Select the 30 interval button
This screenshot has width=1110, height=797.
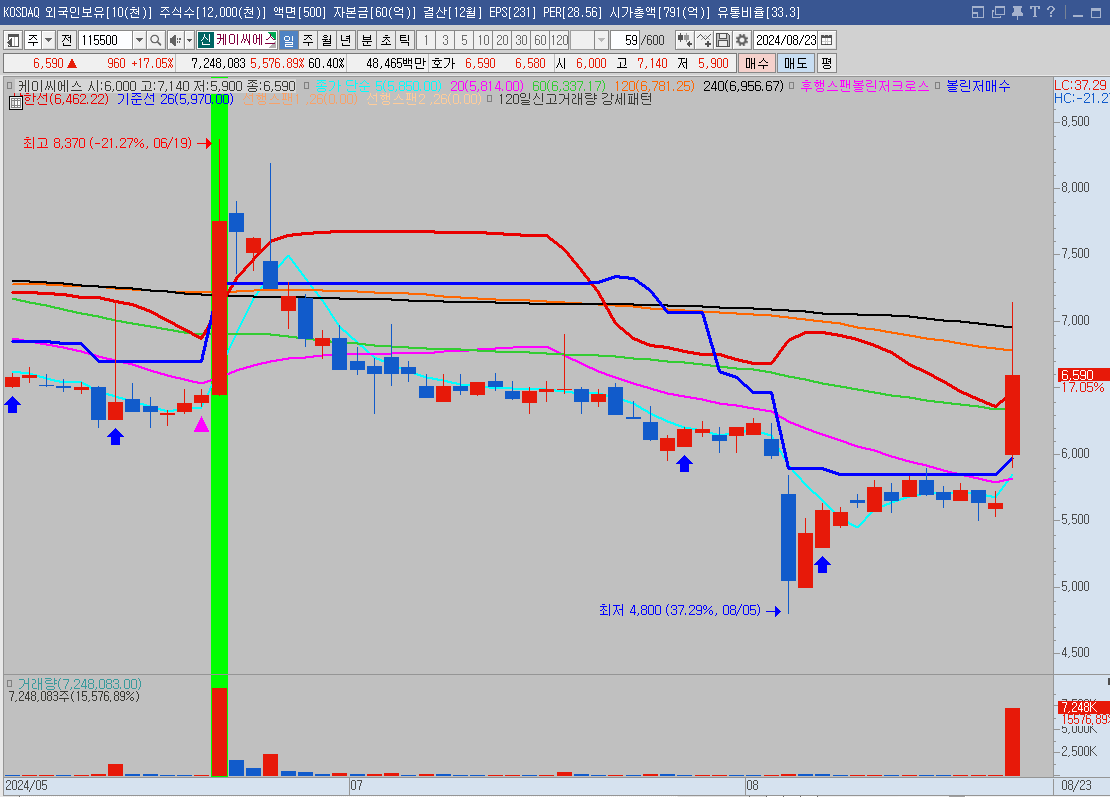tap(521, 40)
